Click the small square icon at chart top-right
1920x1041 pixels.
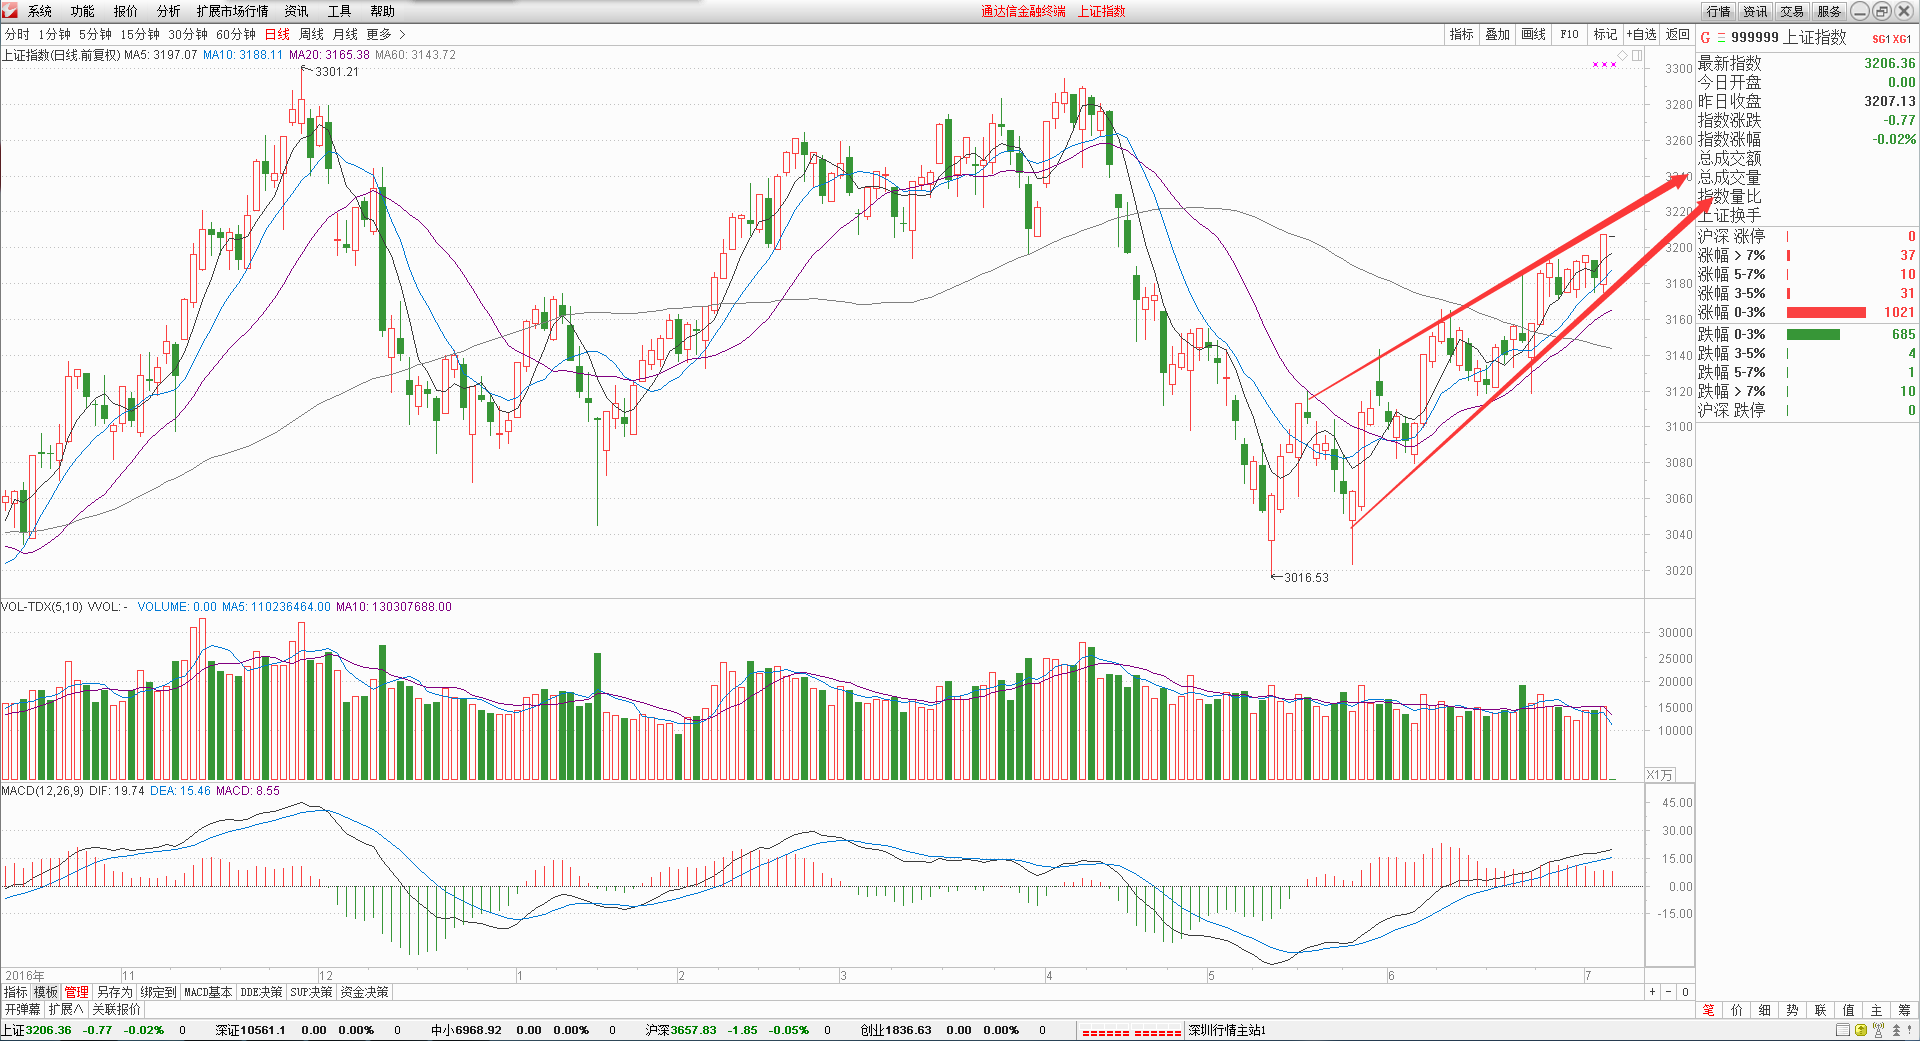(x=1637, y=55)
